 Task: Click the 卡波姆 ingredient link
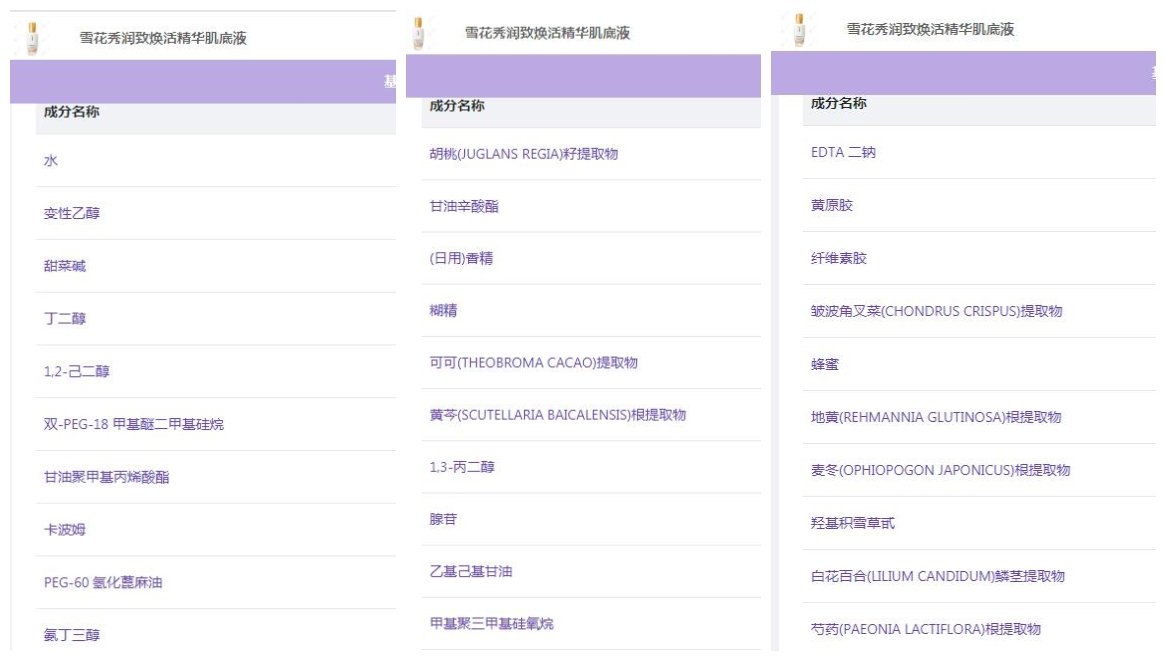click(x=65, y=530)
